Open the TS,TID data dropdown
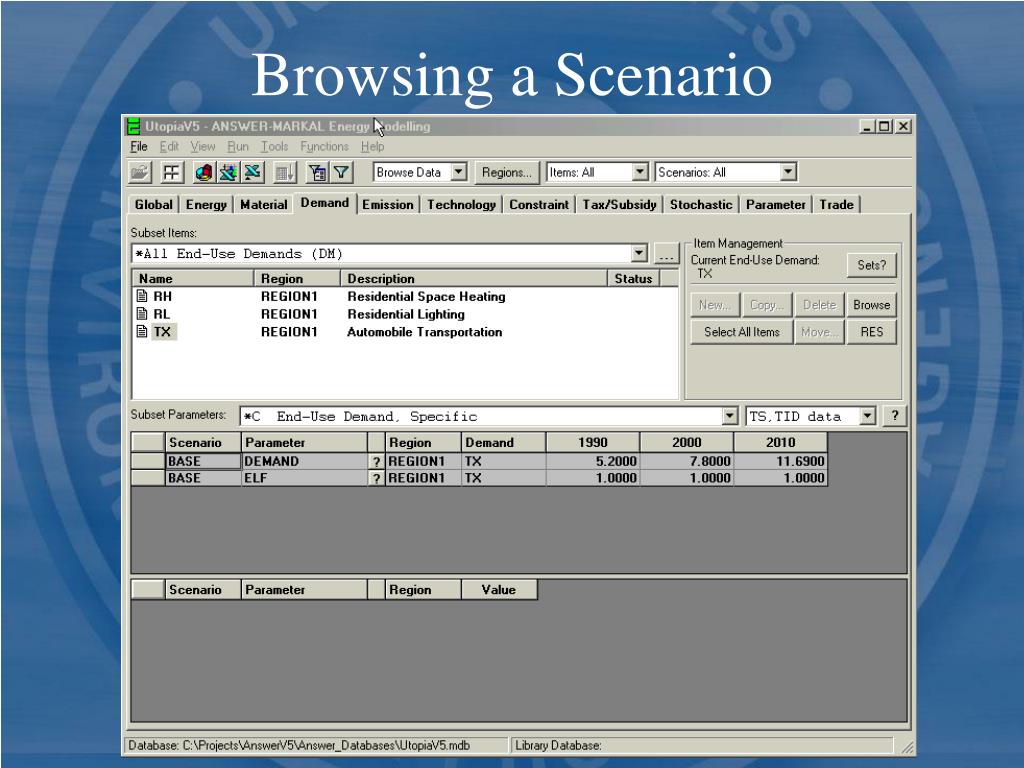This screenshot has width=1024, height=768. [x=867, y=416]
